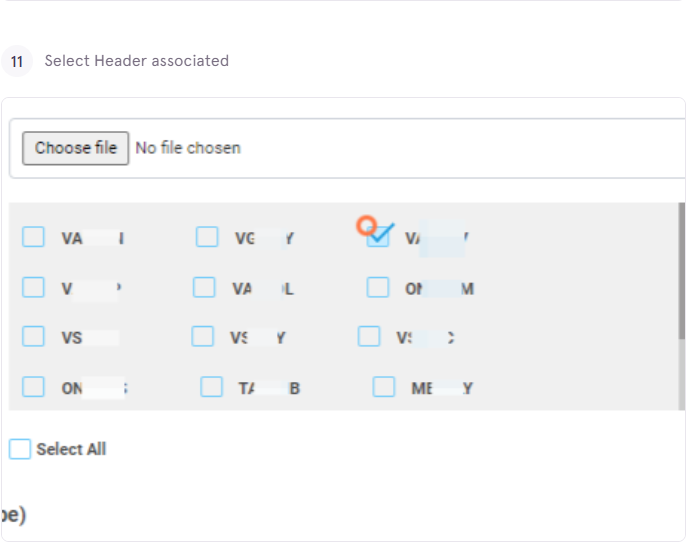Check the TA…B header checkbox
The height and width of the screenshot is (543, 687).
(212, 387)
